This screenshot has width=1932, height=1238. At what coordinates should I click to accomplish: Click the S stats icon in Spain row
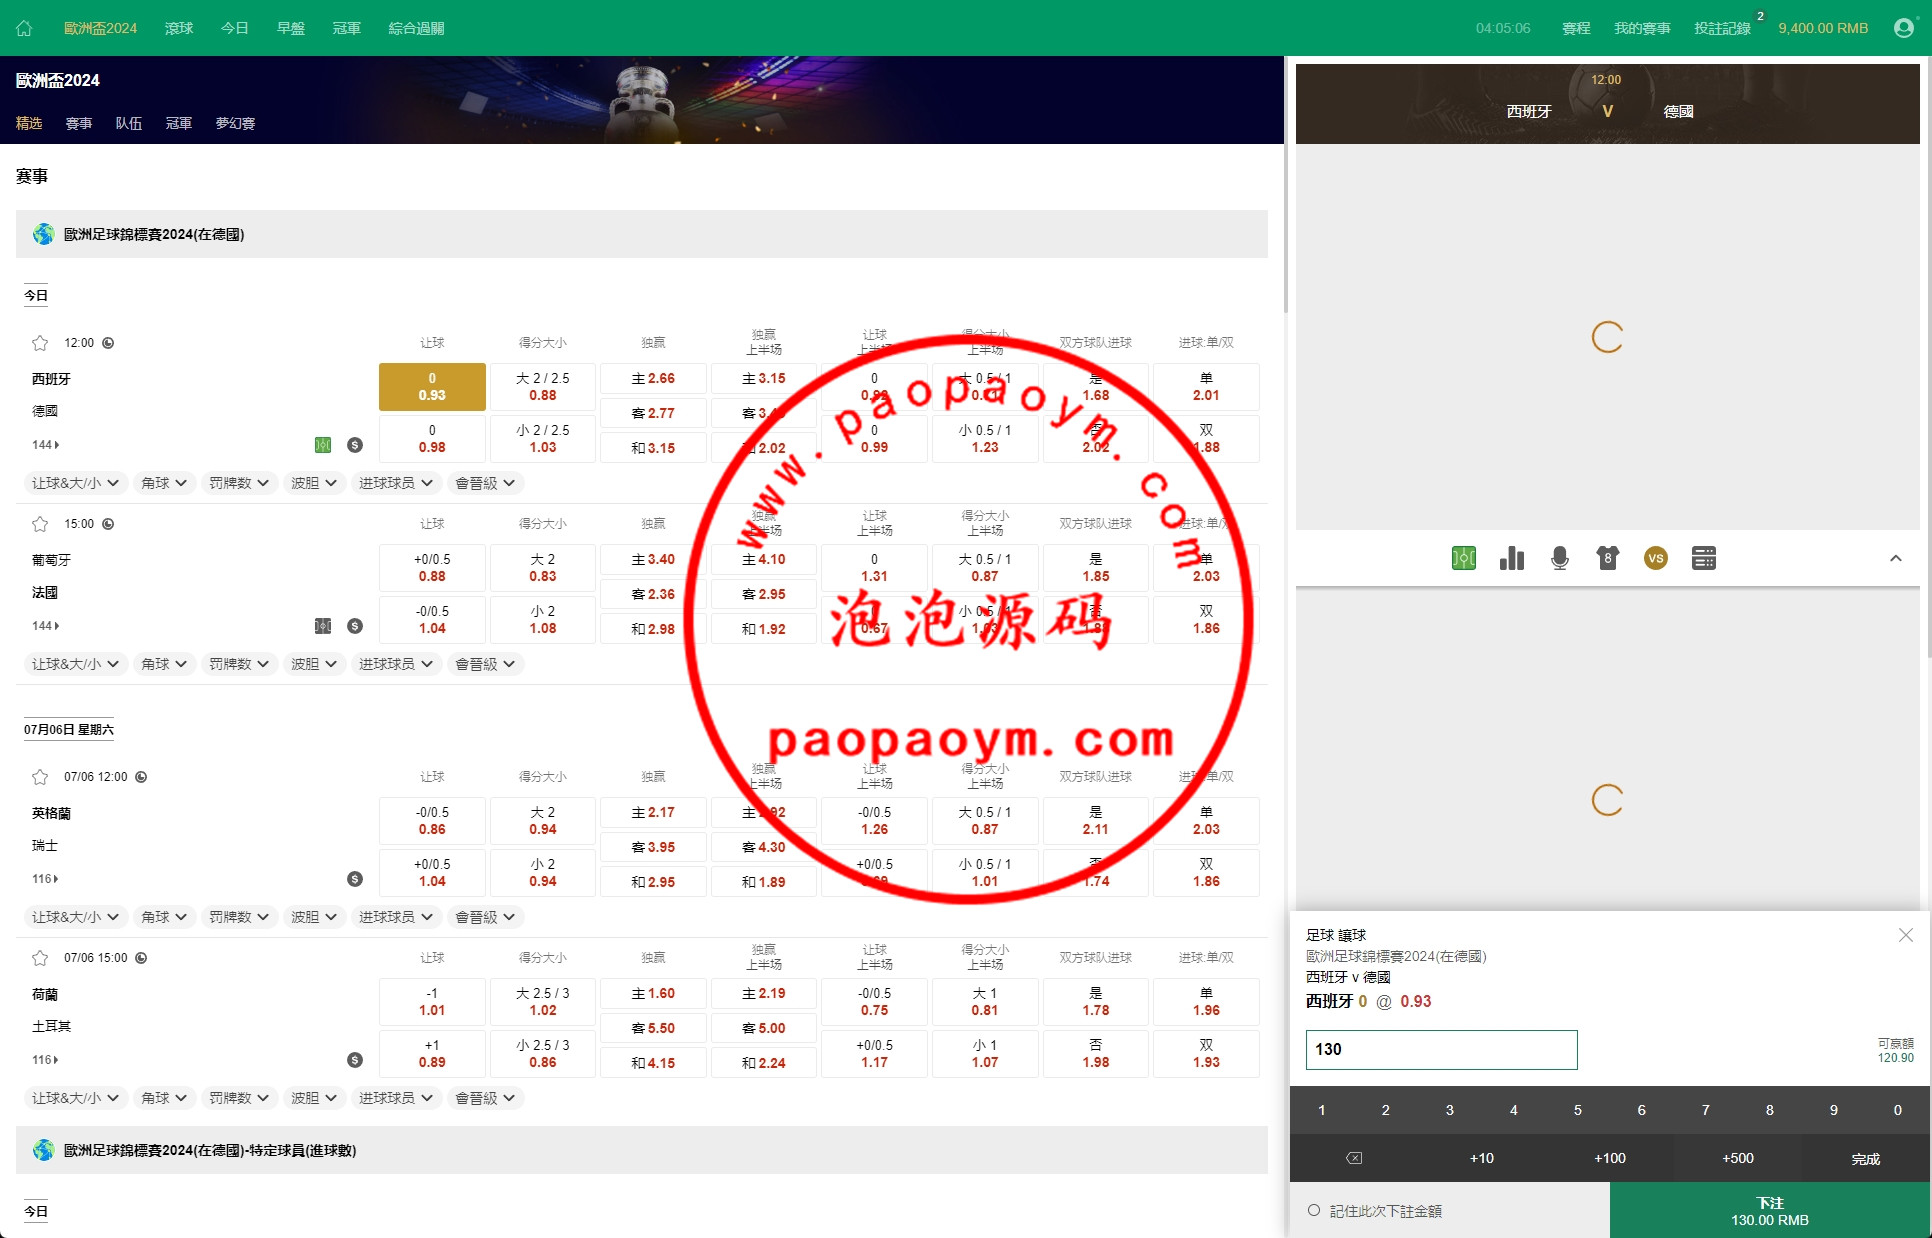coord(355,445)
